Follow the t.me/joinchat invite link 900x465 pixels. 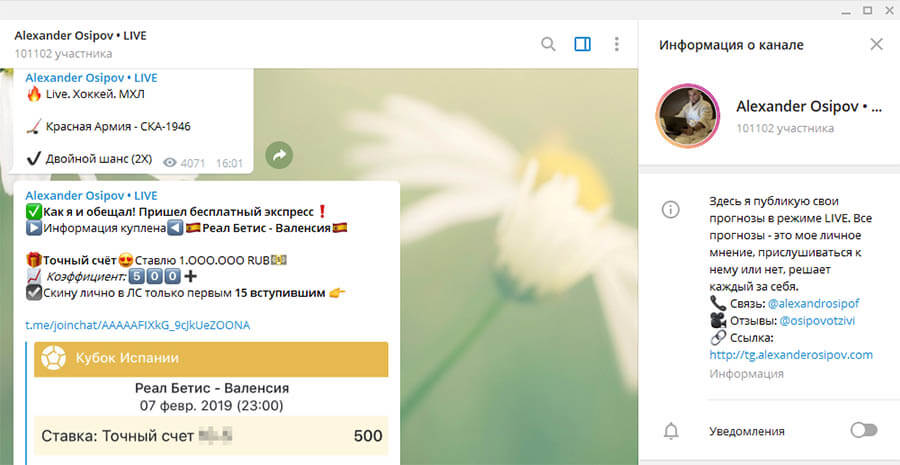138,326
